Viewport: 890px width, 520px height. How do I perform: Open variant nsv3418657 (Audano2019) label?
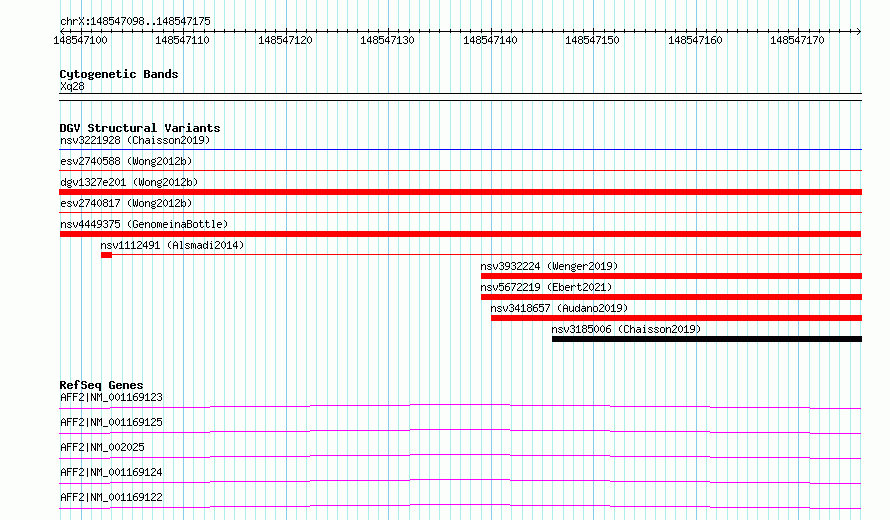pyautogui.click(x=559, y=308)
